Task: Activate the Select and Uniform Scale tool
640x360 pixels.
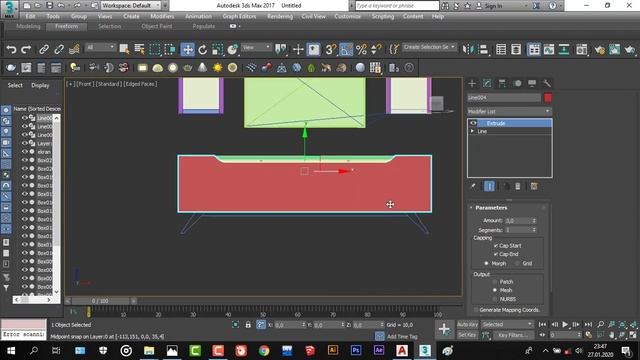Action: tap(218, 50)
